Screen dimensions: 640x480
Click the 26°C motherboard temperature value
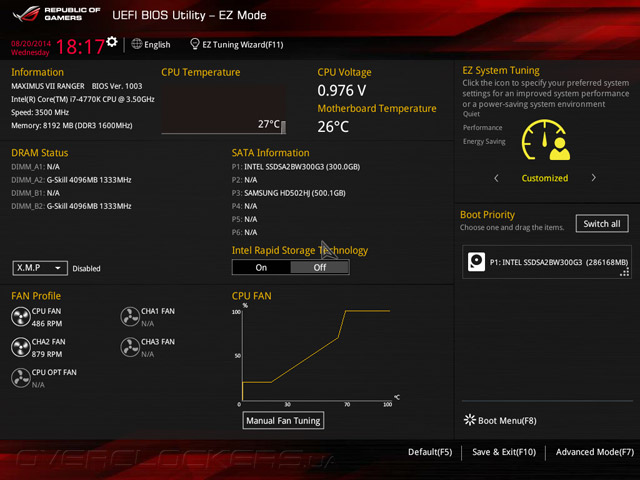pos(333,127)
